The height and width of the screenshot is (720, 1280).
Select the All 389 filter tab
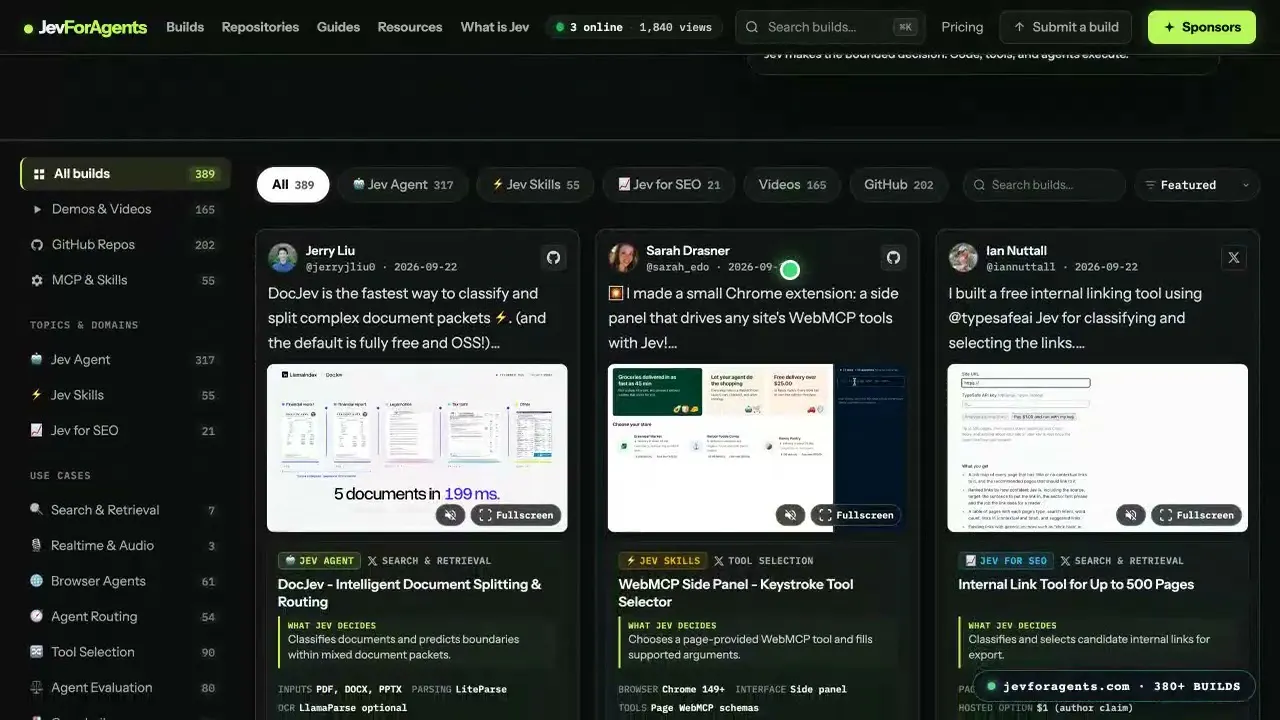[293, 185]
